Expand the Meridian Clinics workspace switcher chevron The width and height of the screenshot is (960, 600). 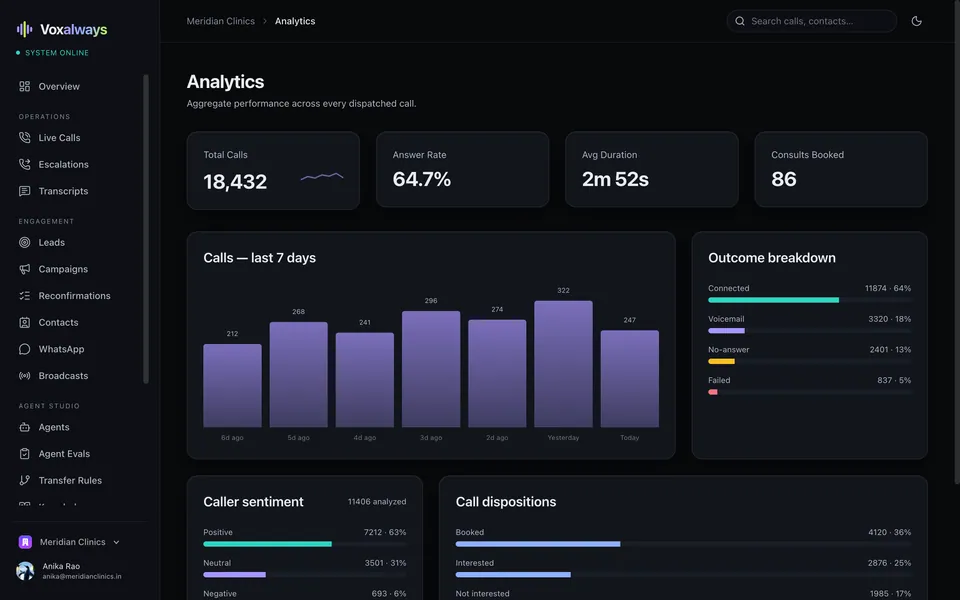(116, 542)
